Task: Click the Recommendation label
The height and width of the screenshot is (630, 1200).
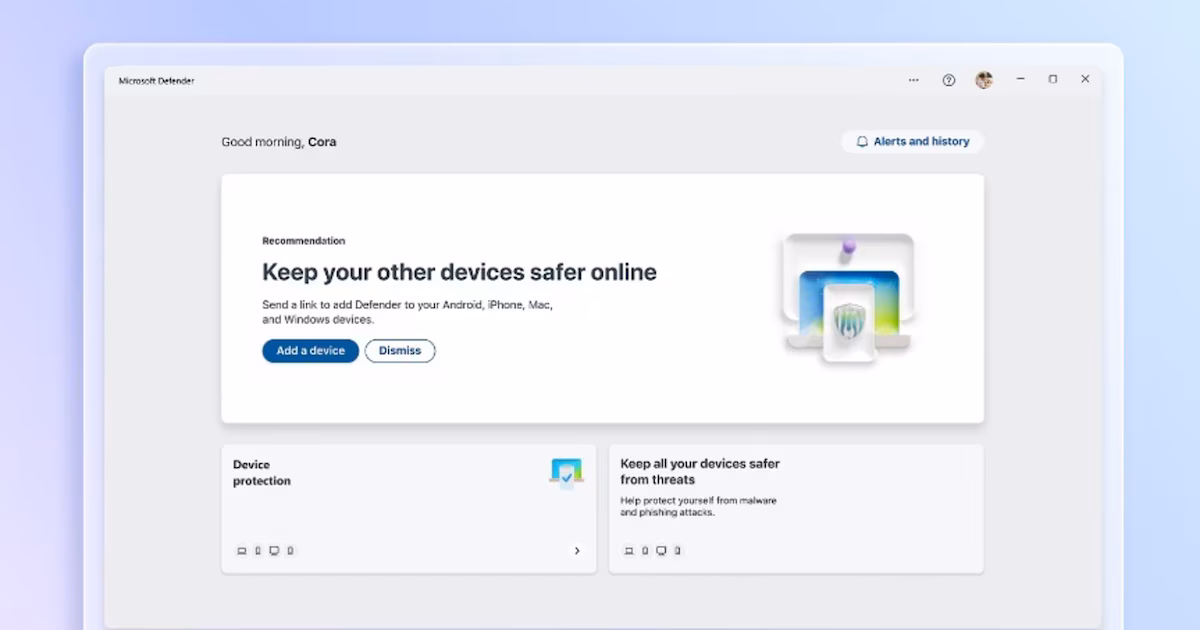Action: tap(303, 241)
